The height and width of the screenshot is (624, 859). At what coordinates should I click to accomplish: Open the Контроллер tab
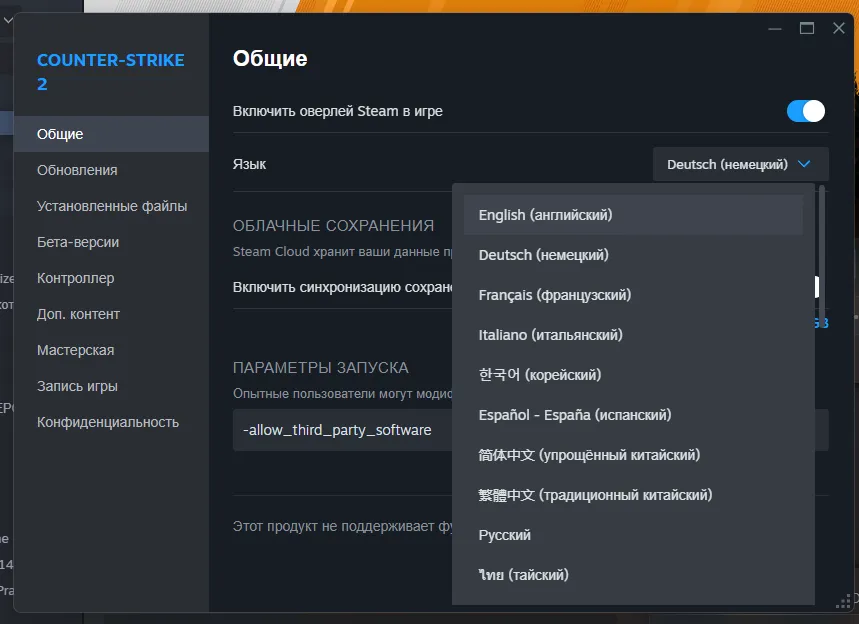coord(111,278)
